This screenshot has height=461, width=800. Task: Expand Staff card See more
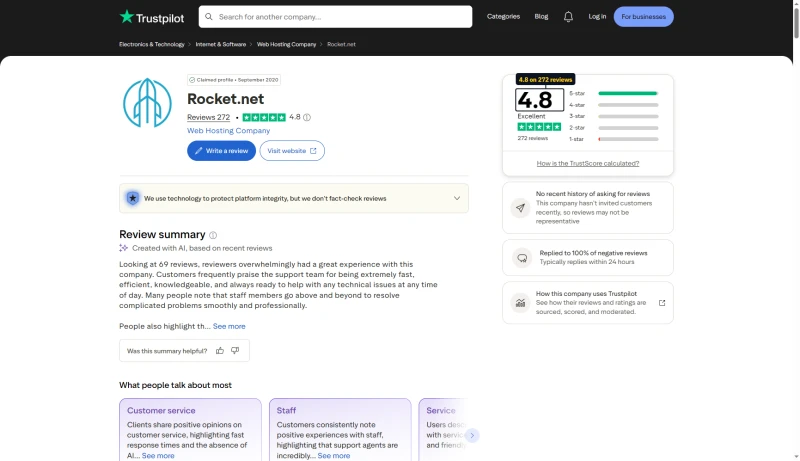pyautogui.click(x=334, y=456)
